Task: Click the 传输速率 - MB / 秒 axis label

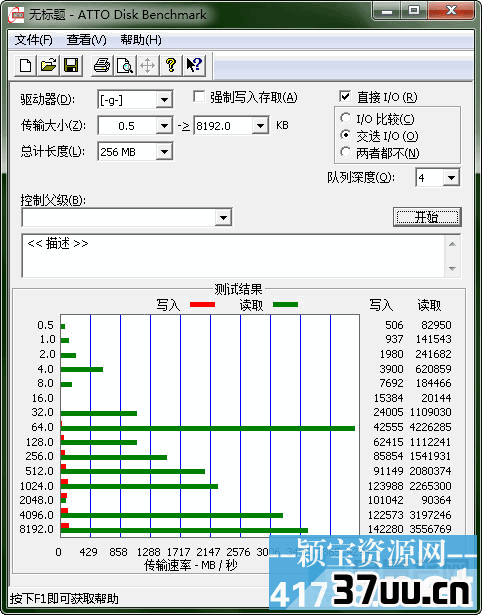Action: pyautogui.click(x=191, y=565)
